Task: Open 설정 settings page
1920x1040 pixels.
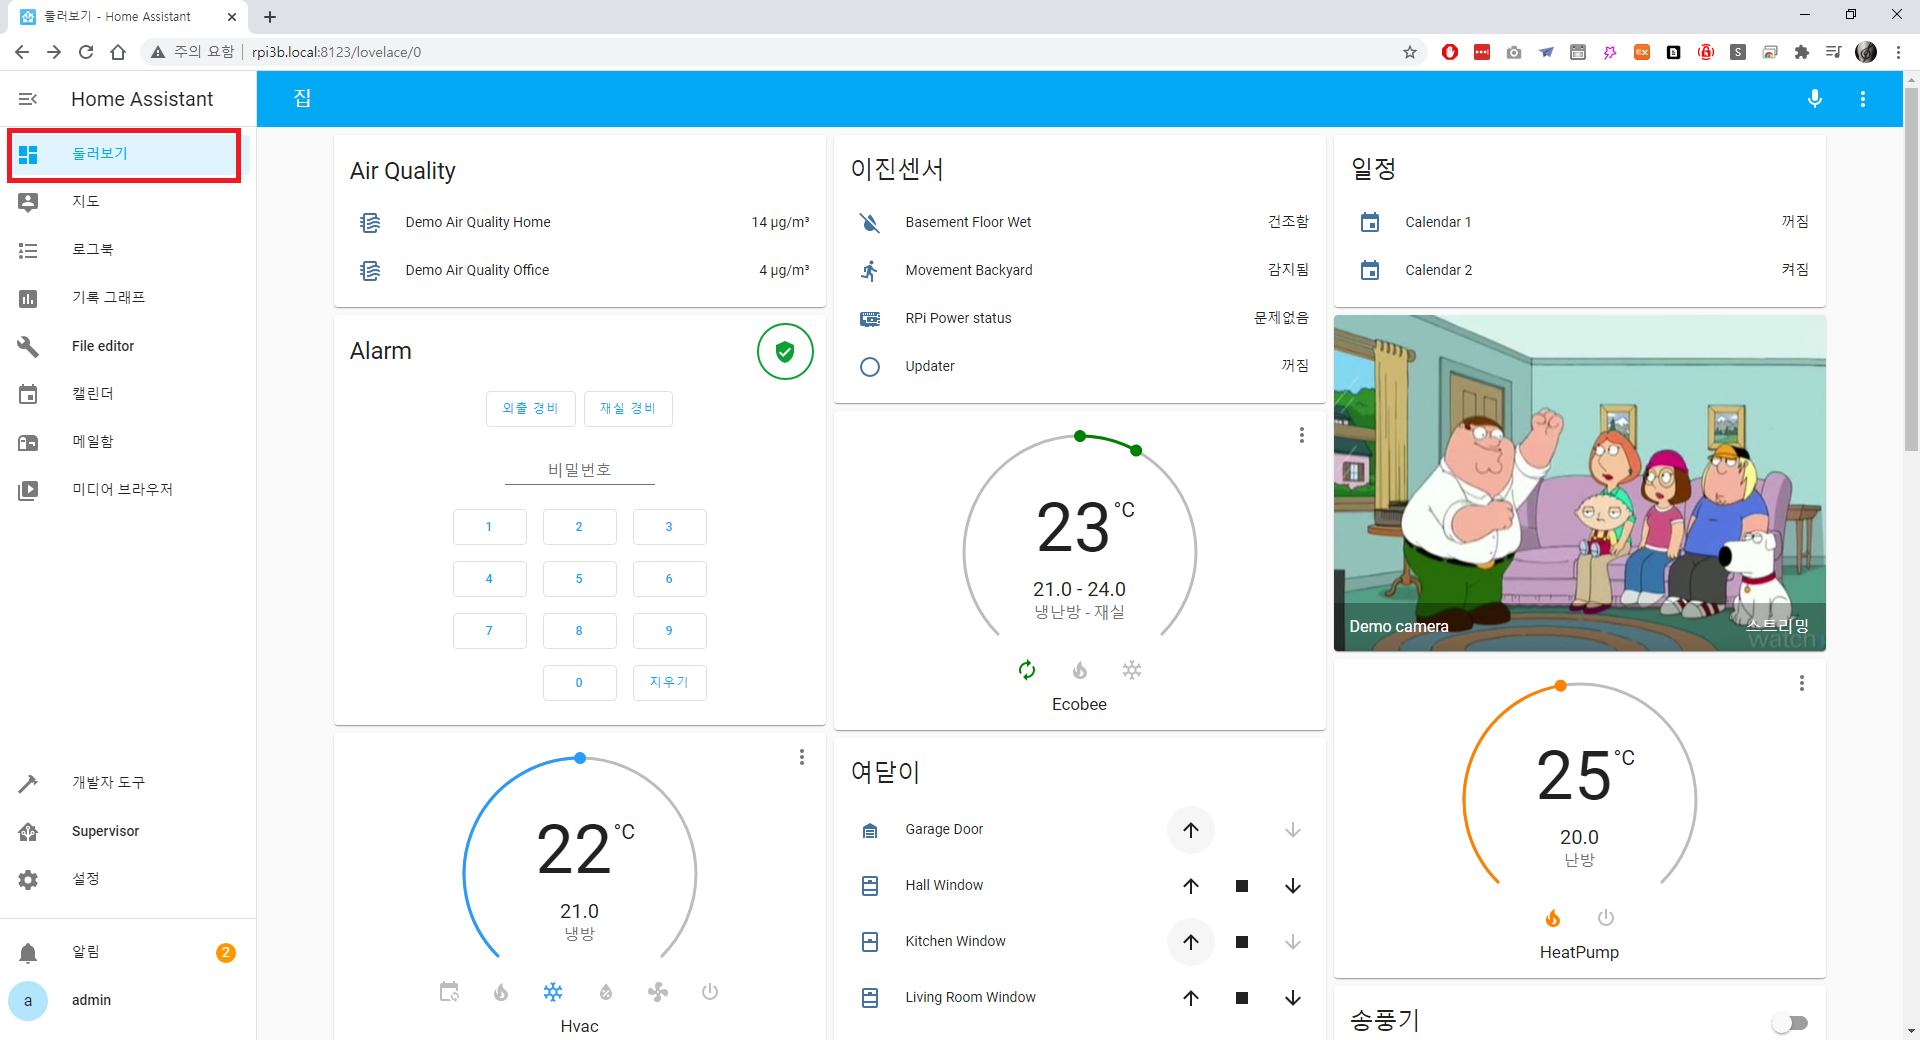Action: [x=128, y=879]
